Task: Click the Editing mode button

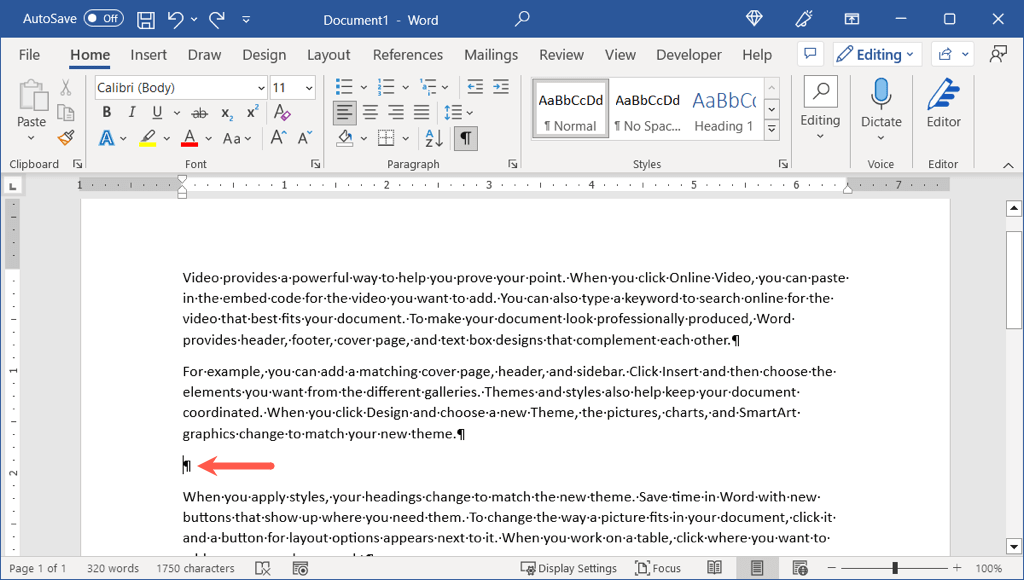Action: pos(875,55)
